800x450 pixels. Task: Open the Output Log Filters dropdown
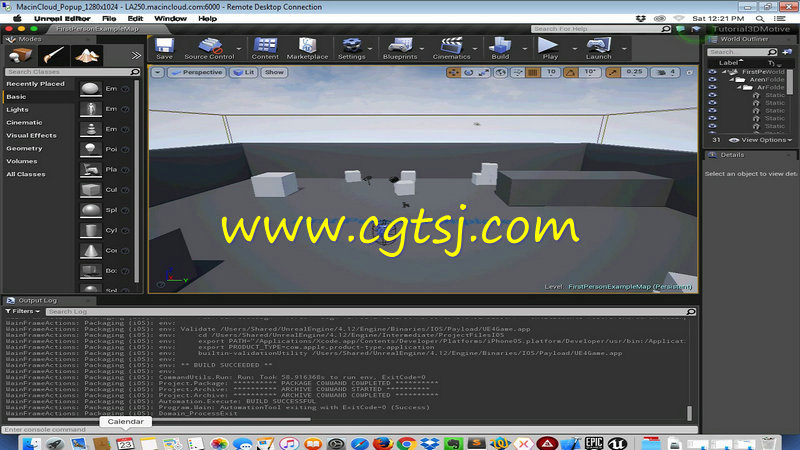tap(23, 311)
